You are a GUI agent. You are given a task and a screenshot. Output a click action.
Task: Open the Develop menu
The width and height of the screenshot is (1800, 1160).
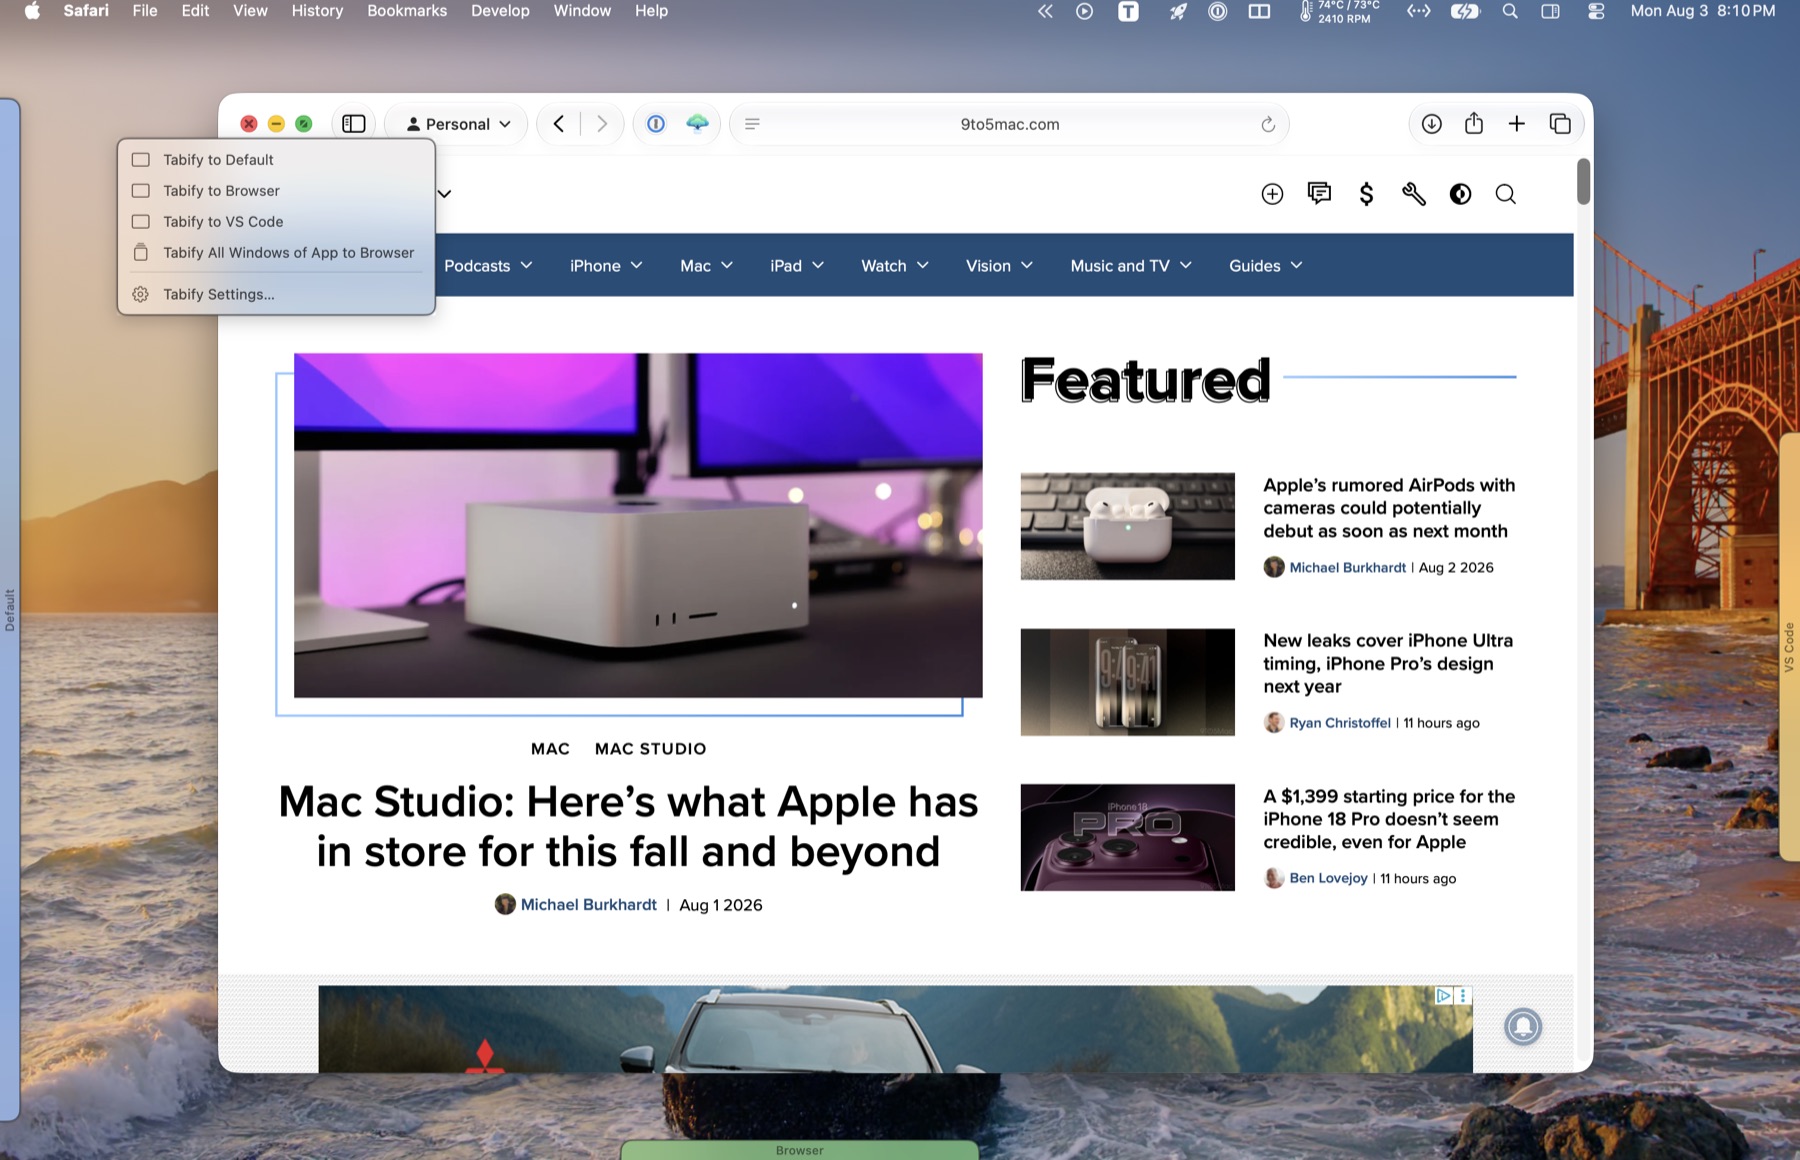[x=500, y=11]
